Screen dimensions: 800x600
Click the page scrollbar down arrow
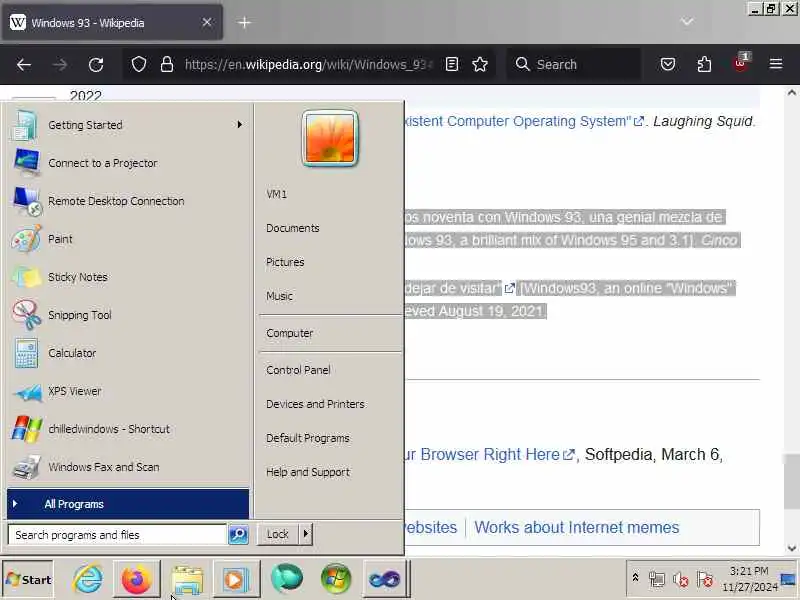(x=791, y=548)
